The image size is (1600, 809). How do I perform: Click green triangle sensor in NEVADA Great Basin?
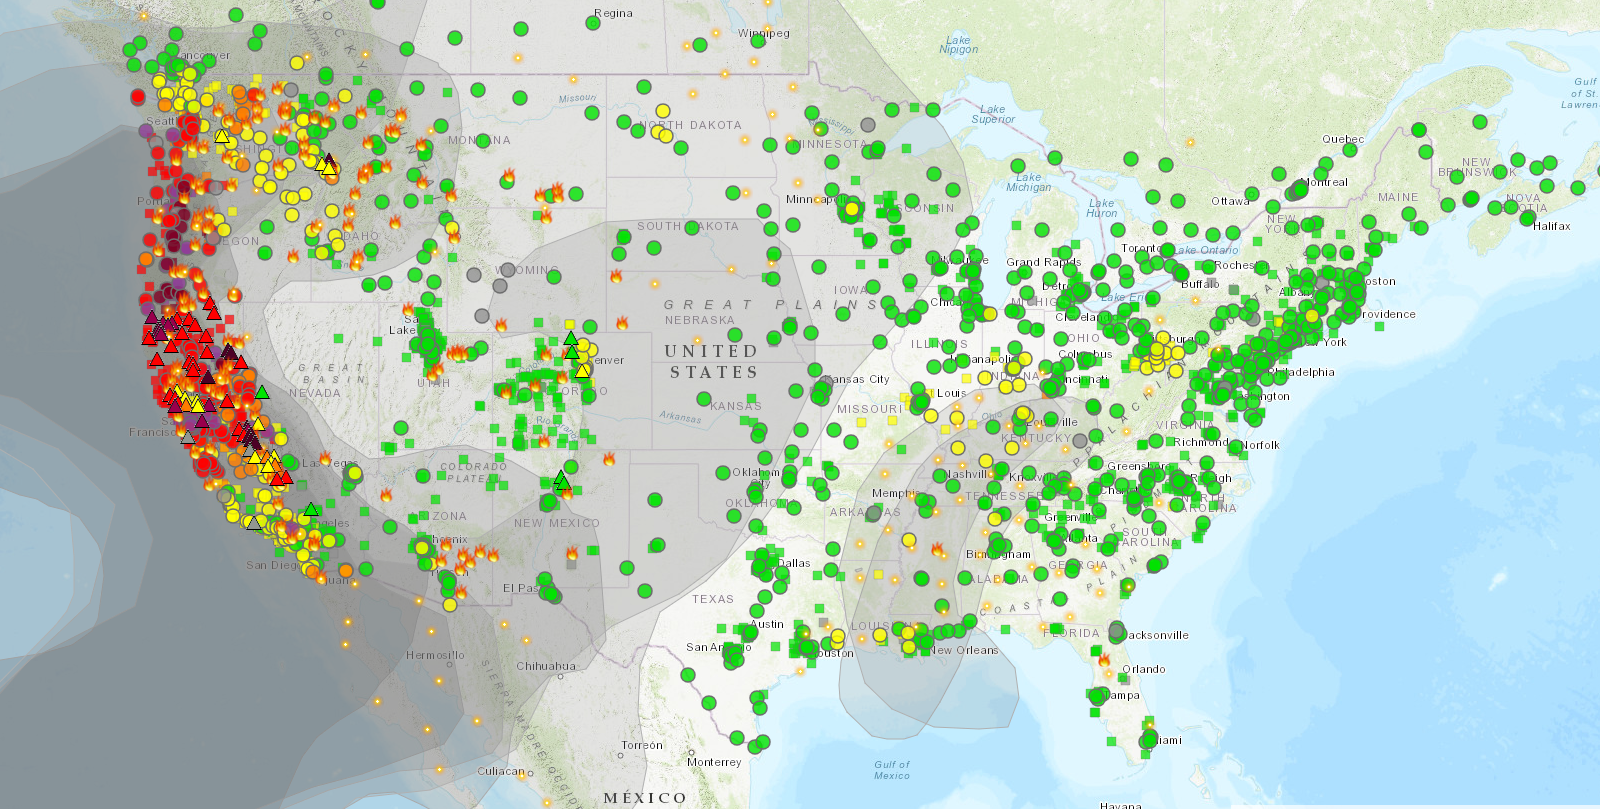(262, 392)
